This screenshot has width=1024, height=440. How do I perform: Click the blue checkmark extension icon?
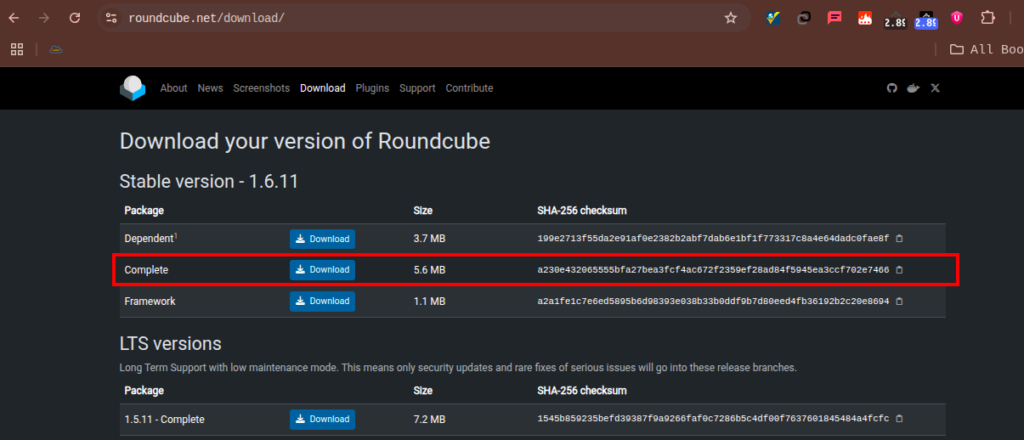point(774,18)
